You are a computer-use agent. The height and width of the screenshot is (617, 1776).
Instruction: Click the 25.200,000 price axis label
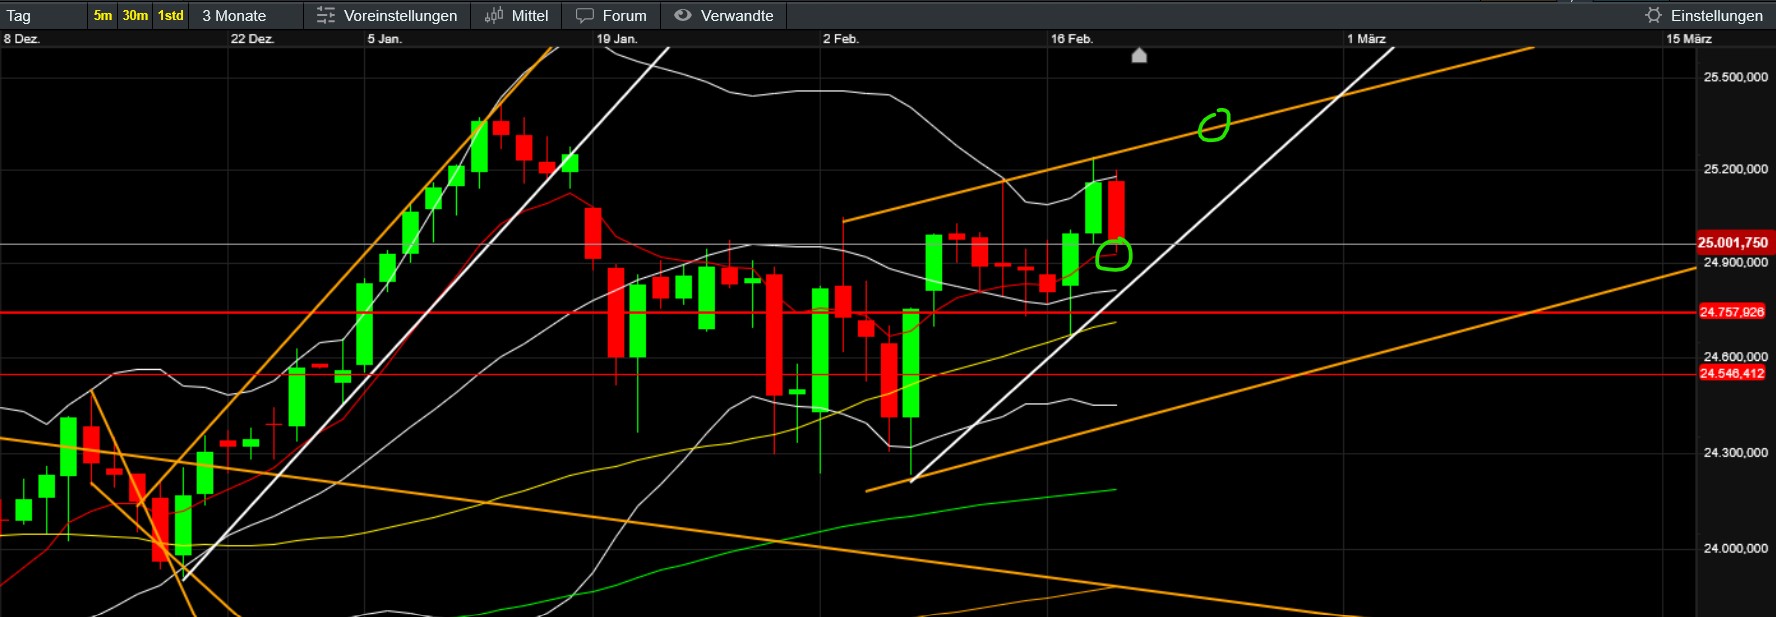(x=1736, y=169)
